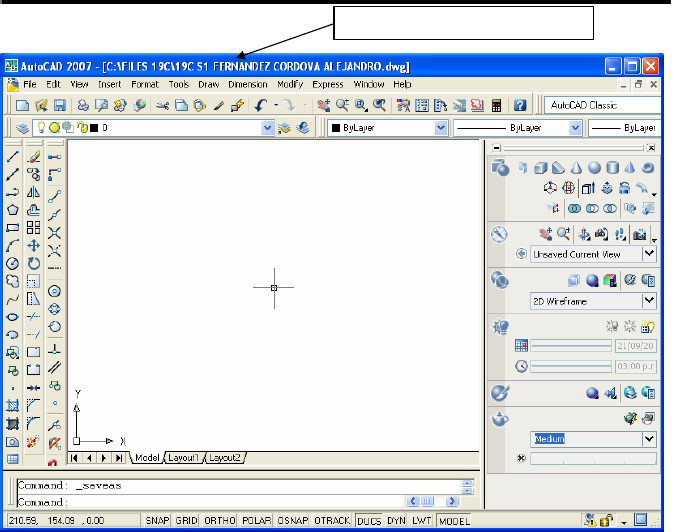Viewport: 673px width, 532px height.
Task: Select the Array modify tool
Action: tap(33, 228)
